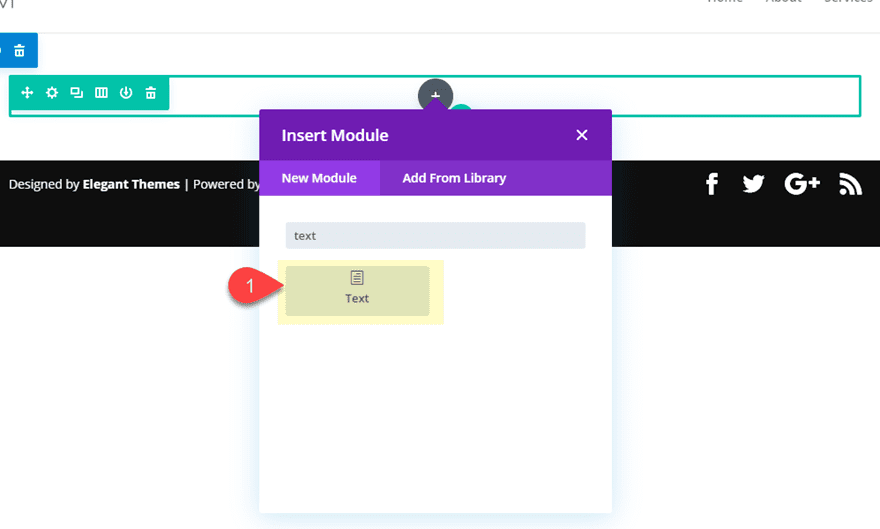Delete section with blue trash icon
Image resolution: width=880 pixels, height=529 pixels.
[x=19, y=50]
